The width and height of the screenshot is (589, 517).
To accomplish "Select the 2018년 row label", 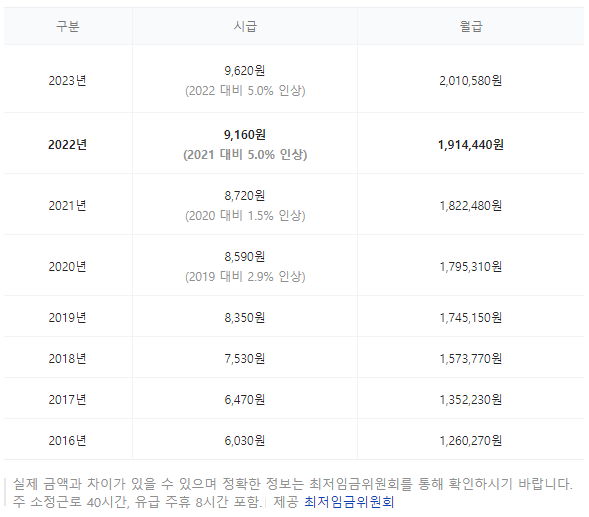I will pos(68,359).
